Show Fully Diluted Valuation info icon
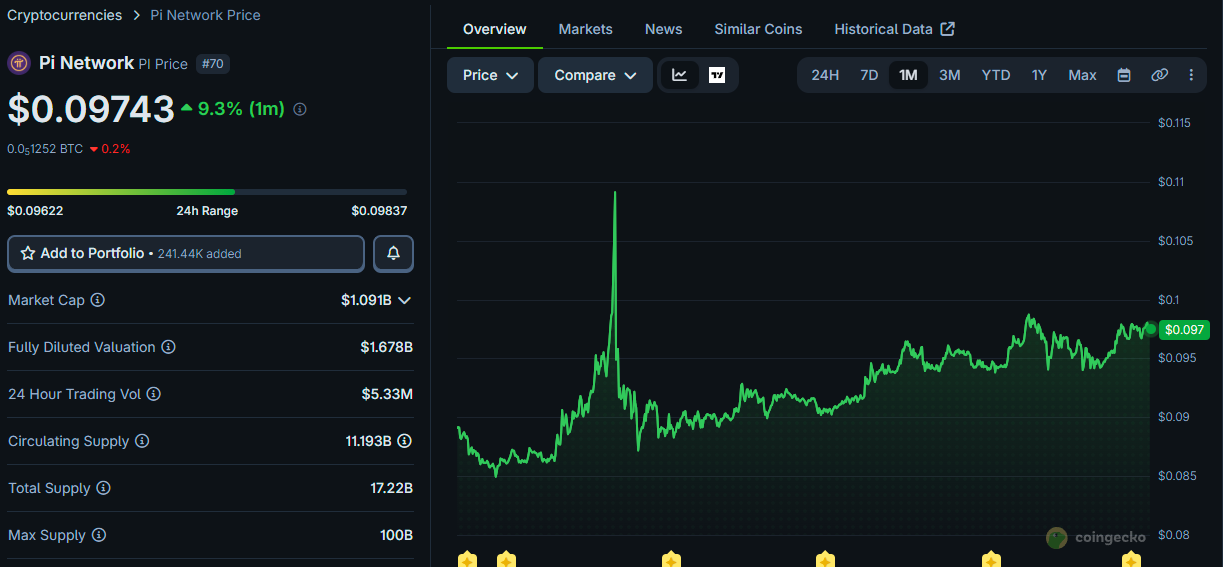This screenshot has height=567, width=1223. (x=169, y=347)
